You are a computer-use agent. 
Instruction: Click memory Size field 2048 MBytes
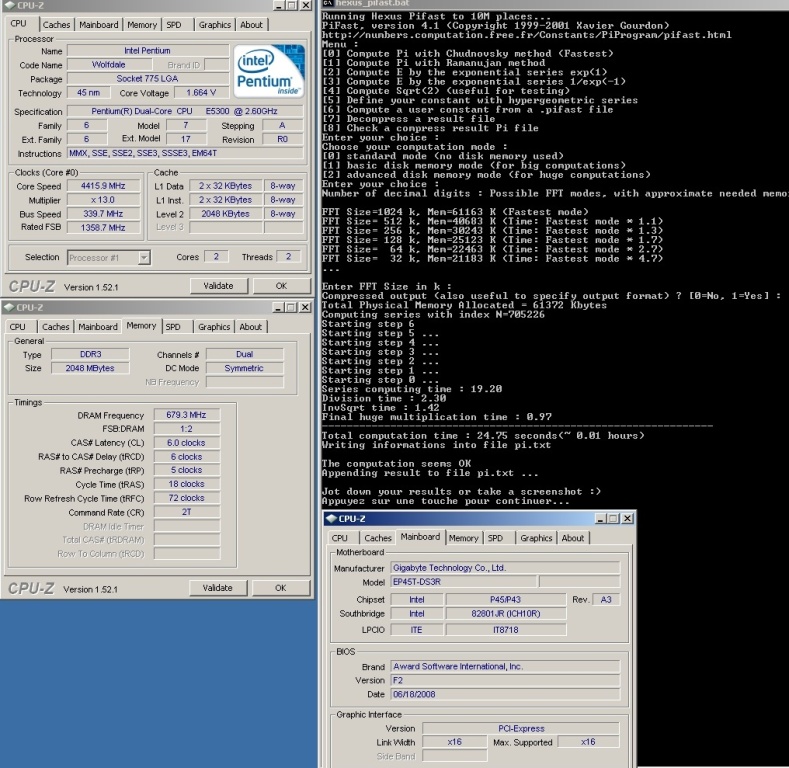(90, 368)
